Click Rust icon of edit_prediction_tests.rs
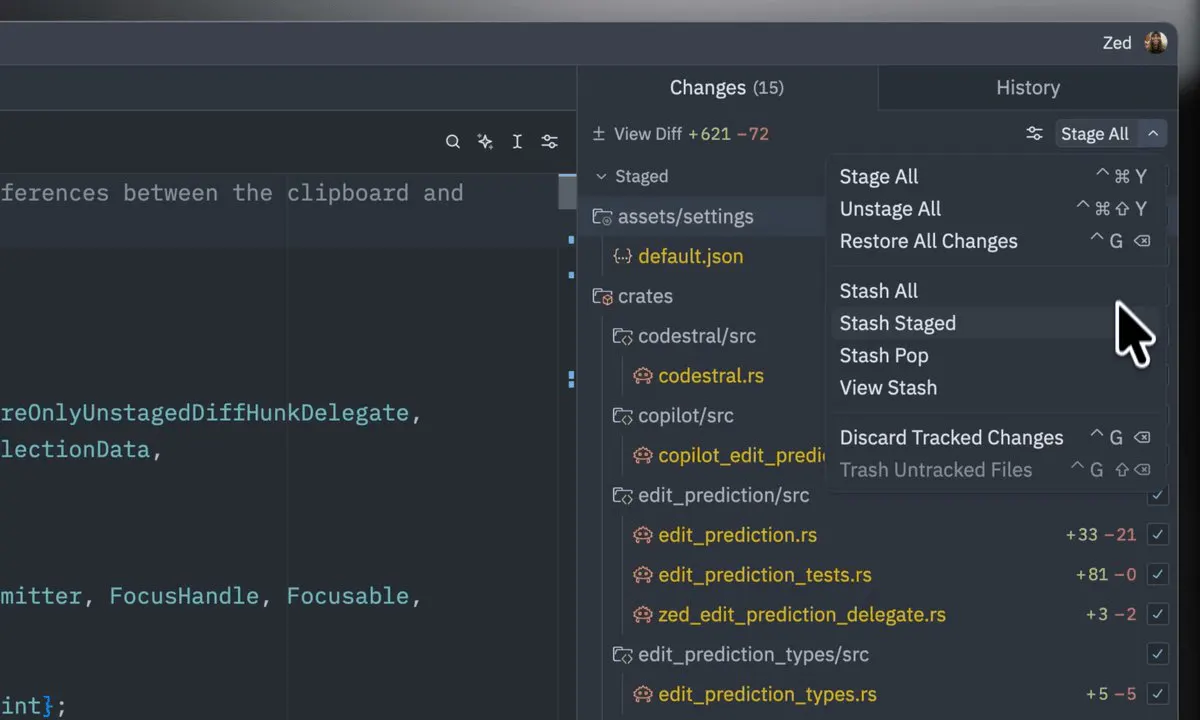The width and height of the screenshot is (1200, 720). pyautogui.click(x=643, y=576)
